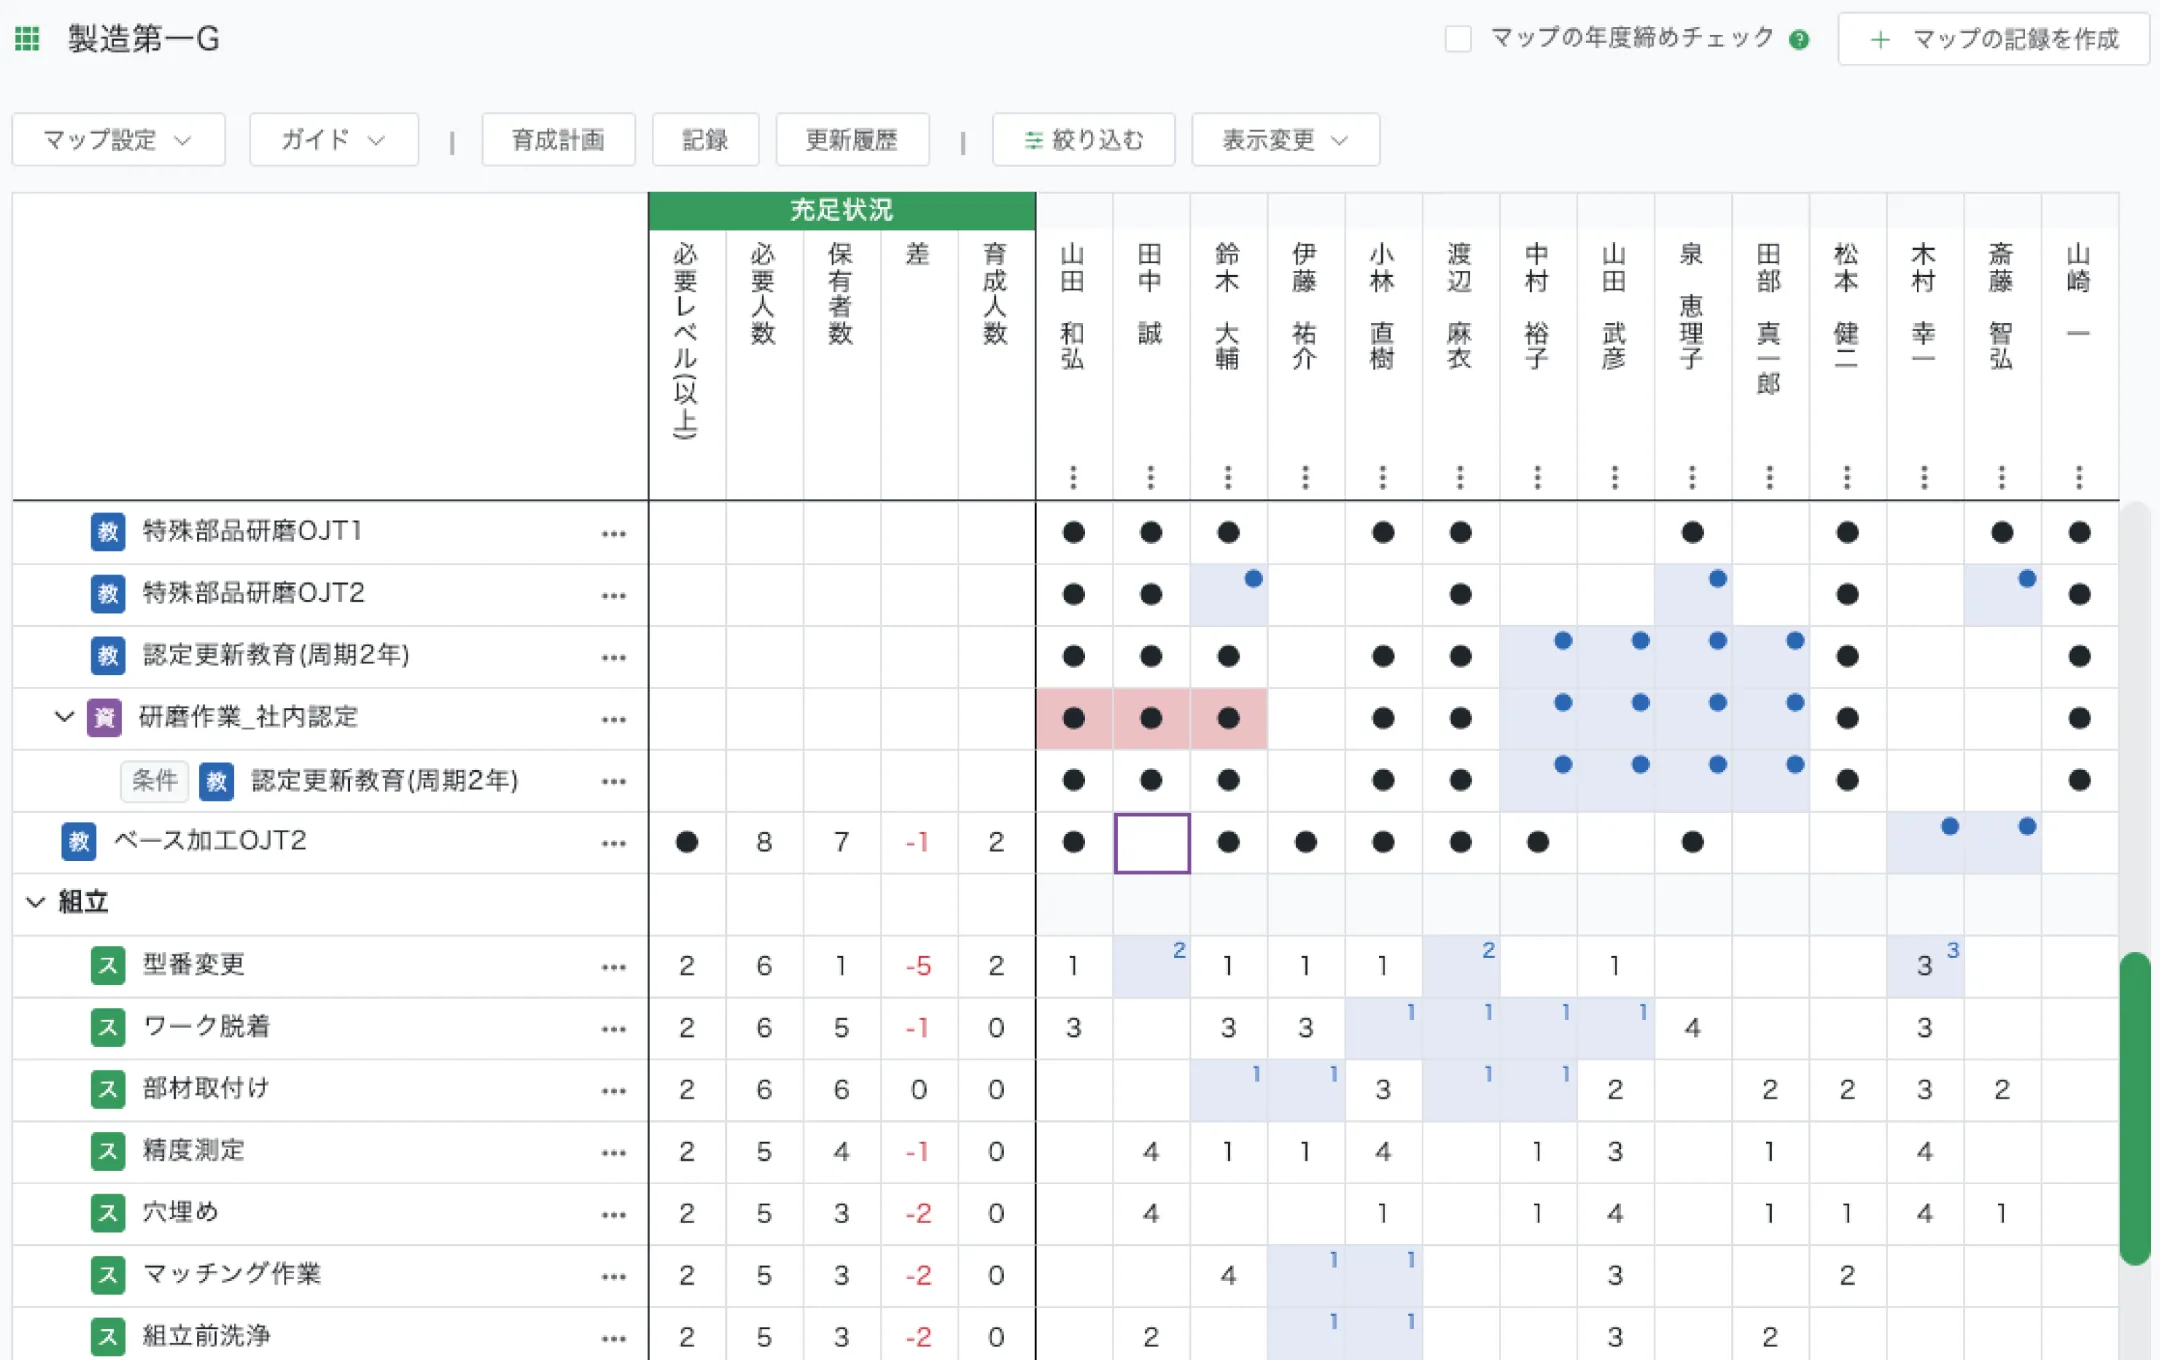Click the green grid app icon
2160x1360 pixels.
tap(27, 39)
